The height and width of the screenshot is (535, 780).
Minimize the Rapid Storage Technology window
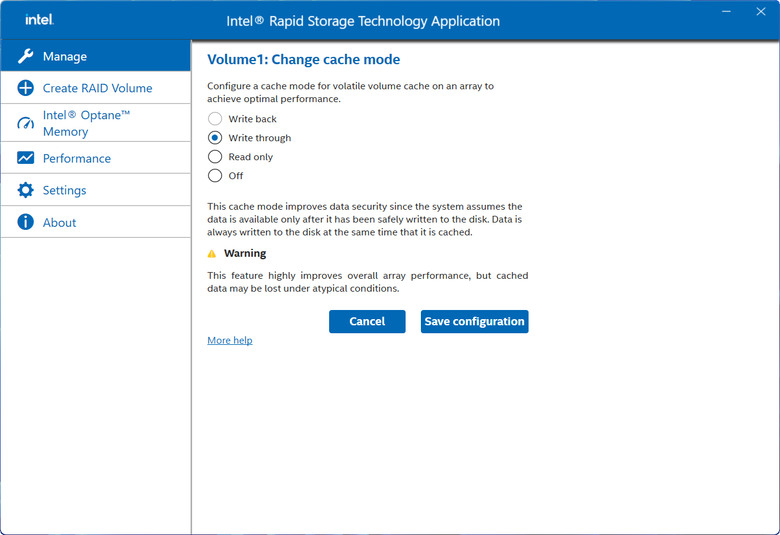tap(726, 11)
